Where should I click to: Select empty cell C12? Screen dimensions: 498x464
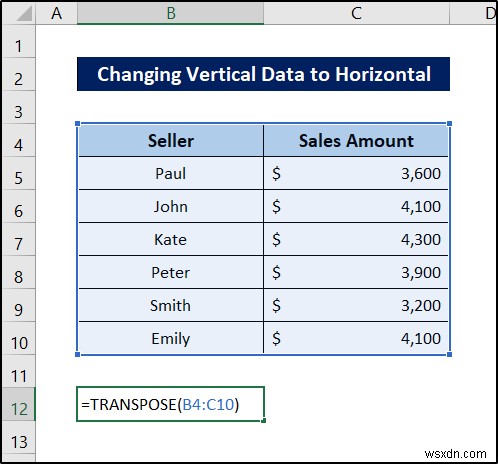356,404
